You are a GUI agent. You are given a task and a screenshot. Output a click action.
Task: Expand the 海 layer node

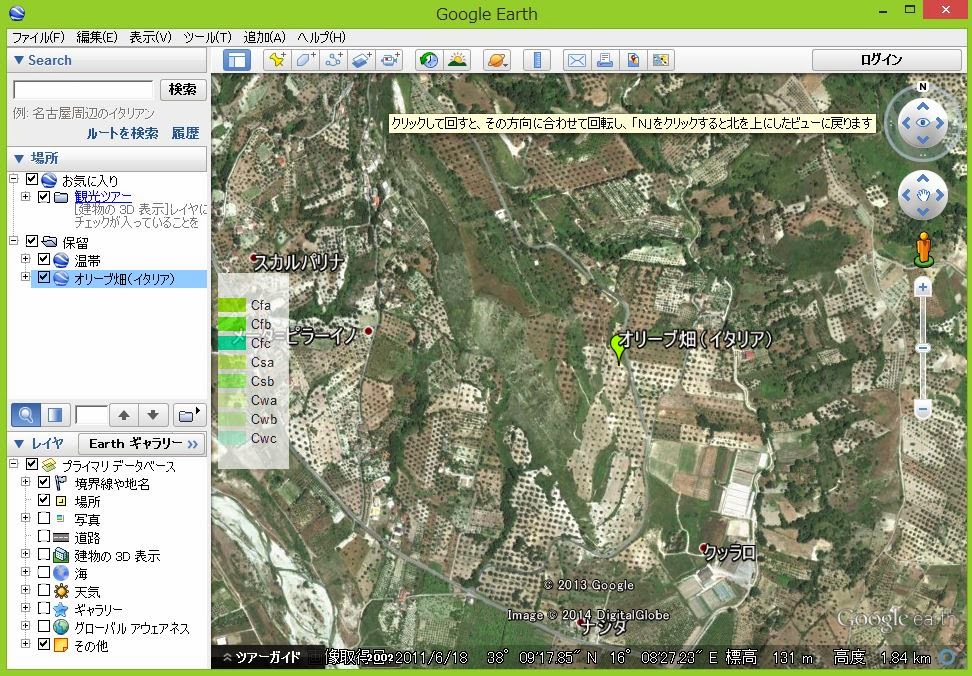25,572
